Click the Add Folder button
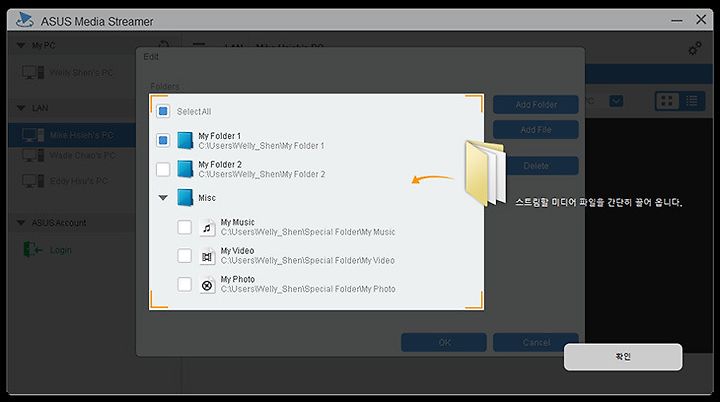Viewport: 720px width, 402px height. point(536,105)
